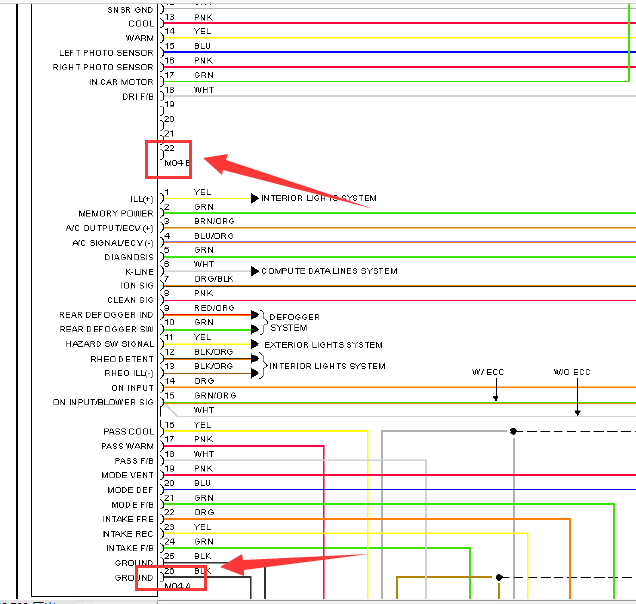Select the ION SIG label
636x604 pixels.
point(137,286)
